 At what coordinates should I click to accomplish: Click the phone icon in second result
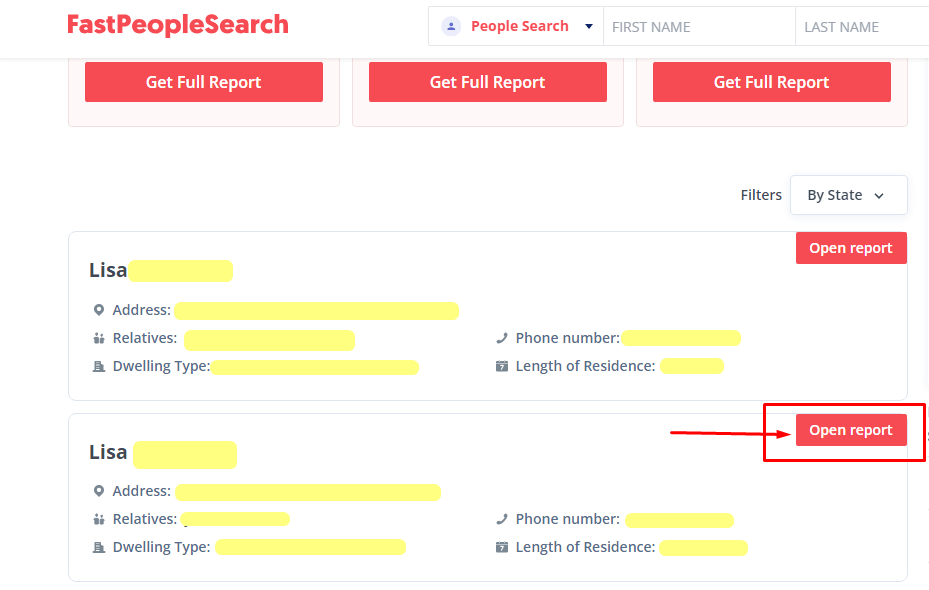(502, 519)
